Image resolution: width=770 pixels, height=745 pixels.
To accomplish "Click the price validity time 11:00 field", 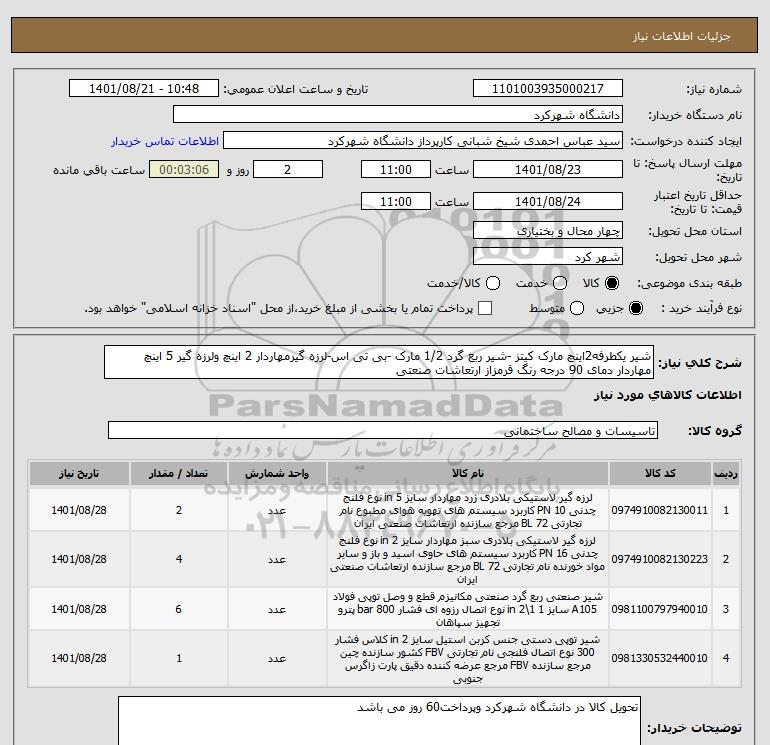I will [396, 201].
